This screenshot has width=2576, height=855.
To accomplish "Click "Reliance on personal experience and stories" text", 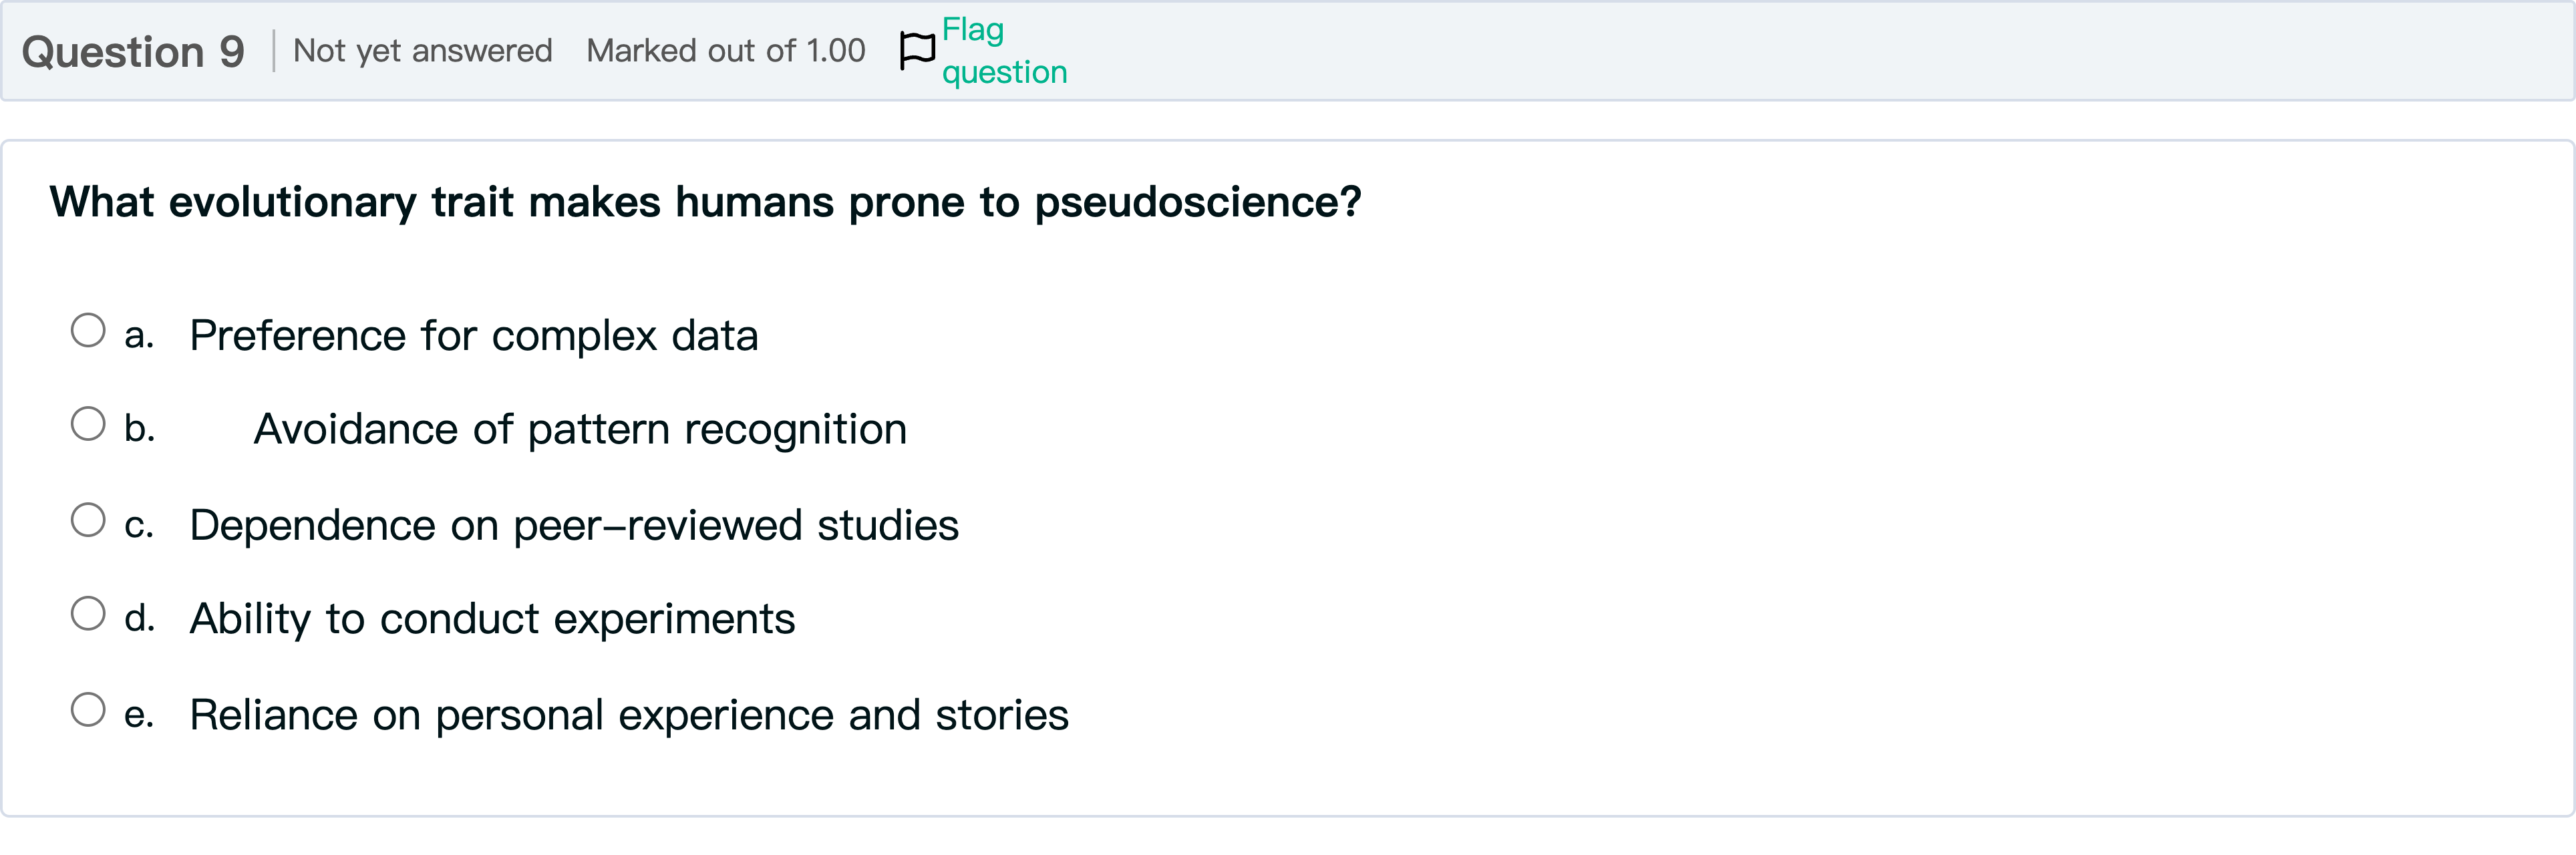I will (x=629, y=716).
